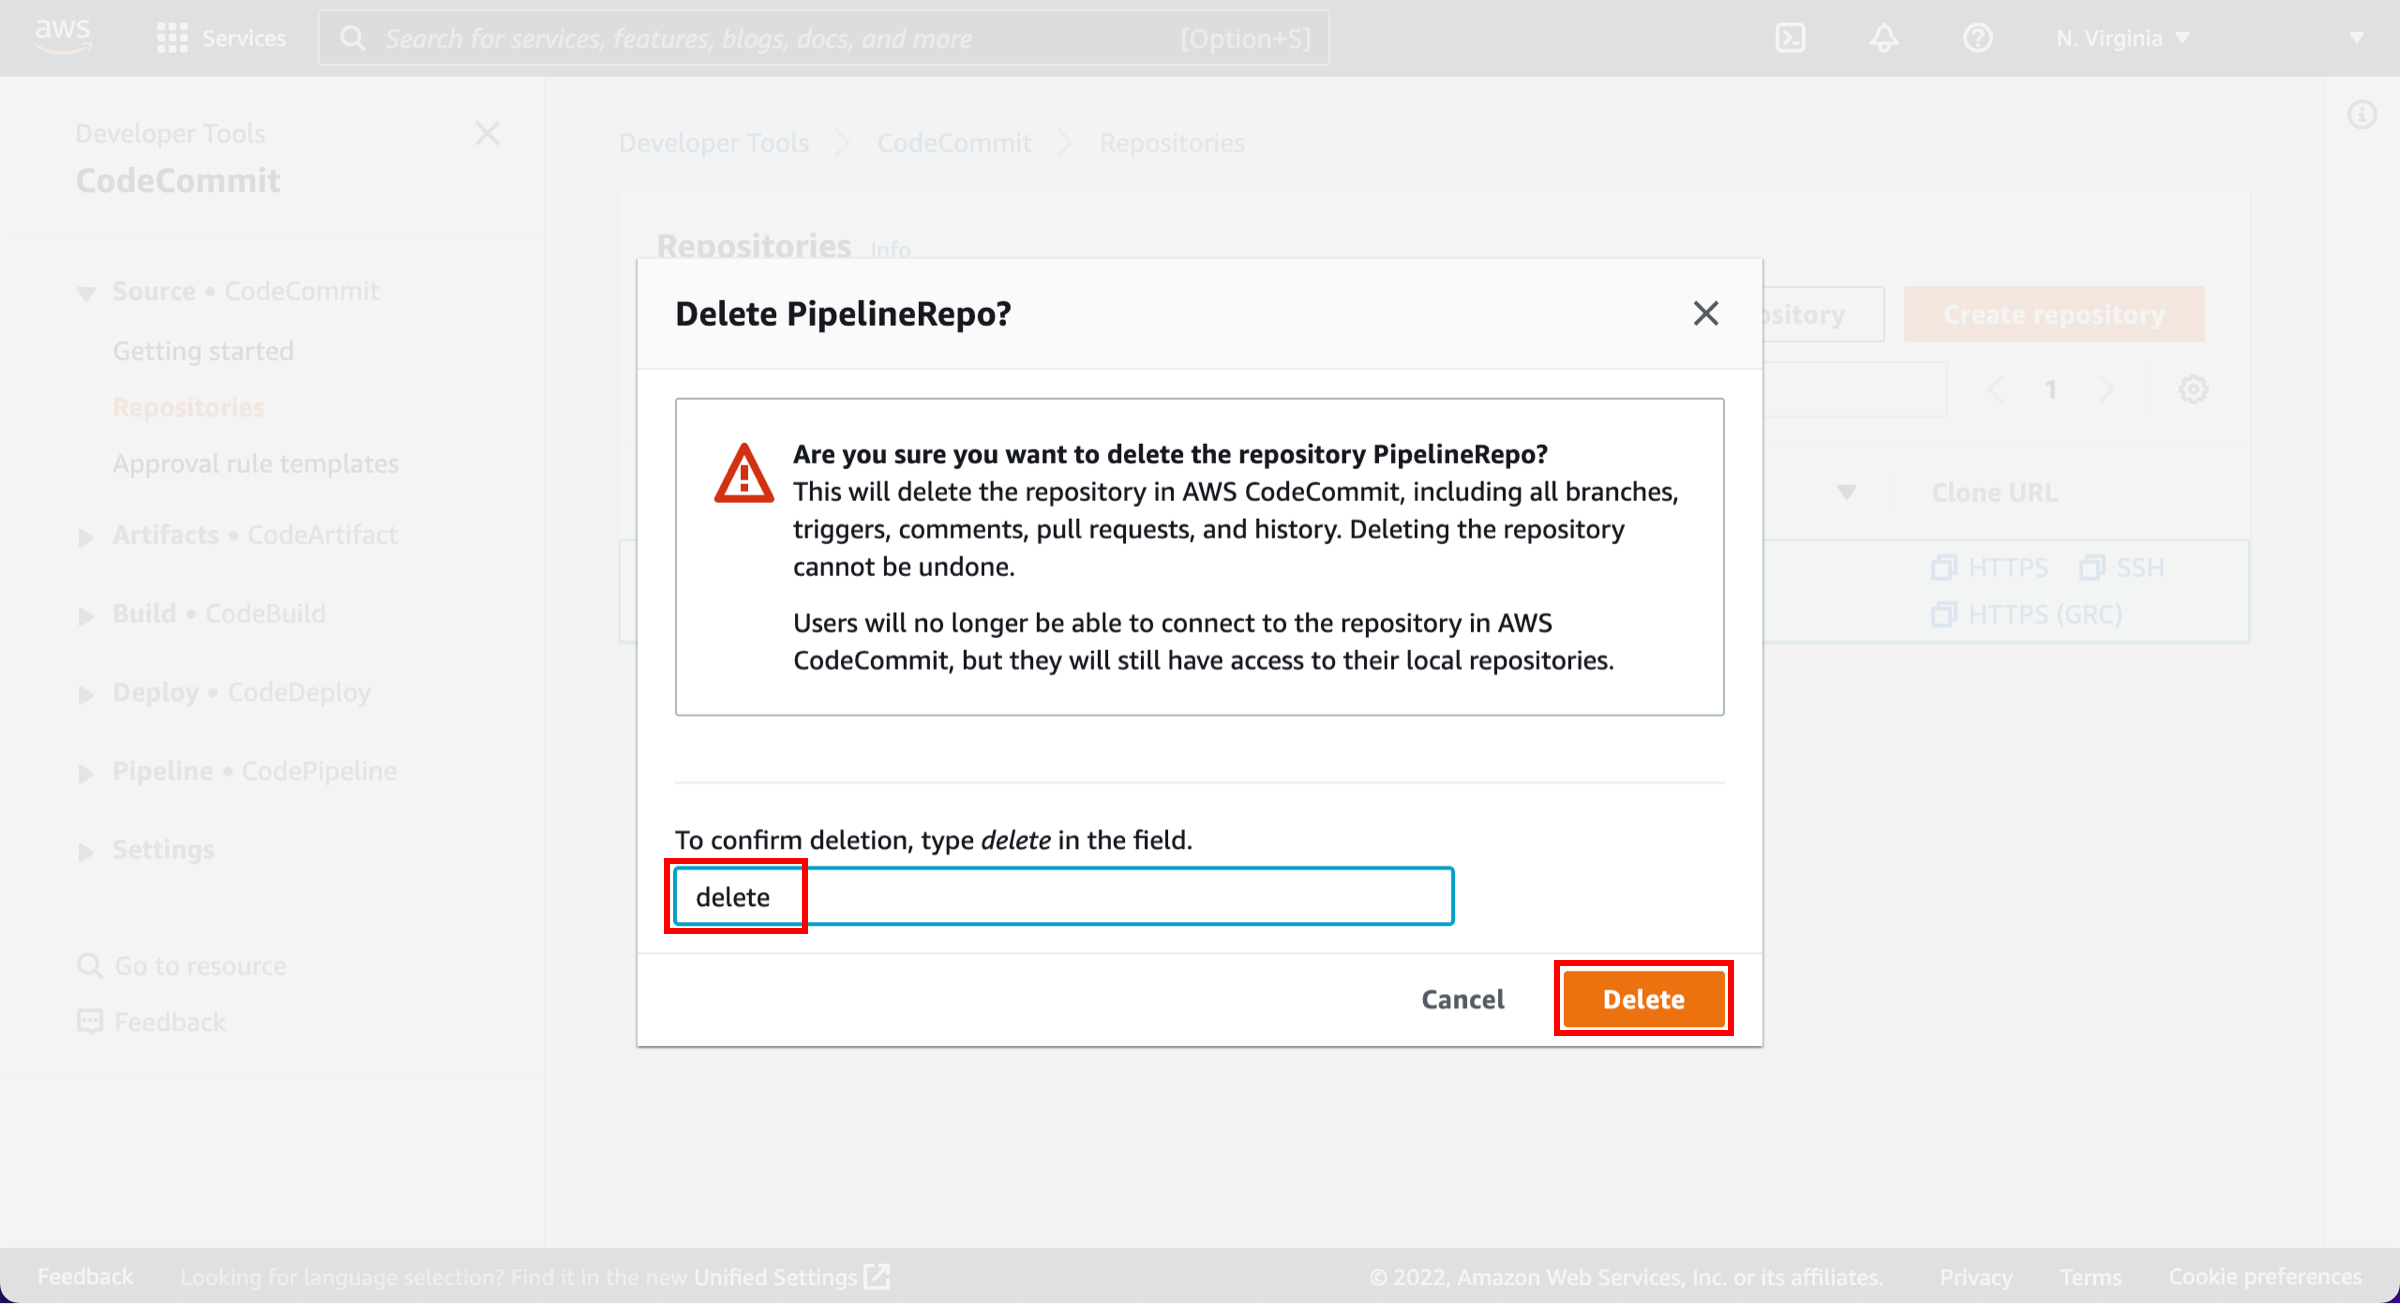The height and width of the screenshot is (1304, 2400).
Task: Open the sidebar Feedback link
Action: [x=152, y=1022]
